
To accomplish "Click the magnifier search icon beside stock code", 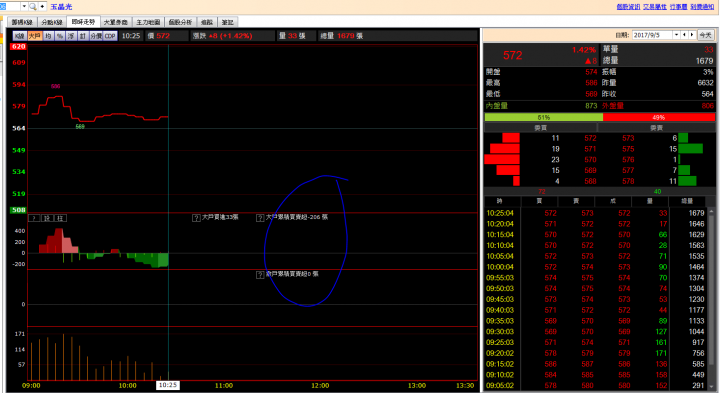I will point(33,6).
